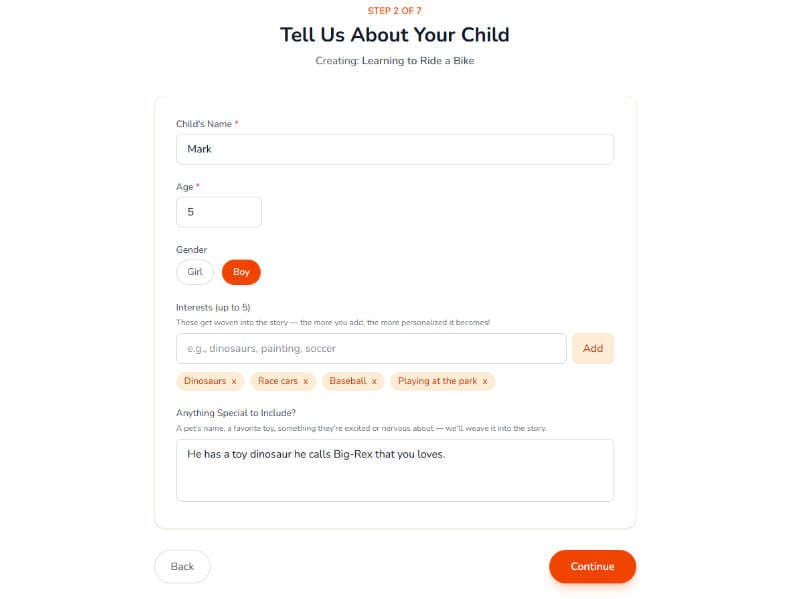Image resolution: width=800 pixels, height=599 pixels.
Task: Click the 'Tell Us About Your Child' heading
Action: (x=394, y=34)
